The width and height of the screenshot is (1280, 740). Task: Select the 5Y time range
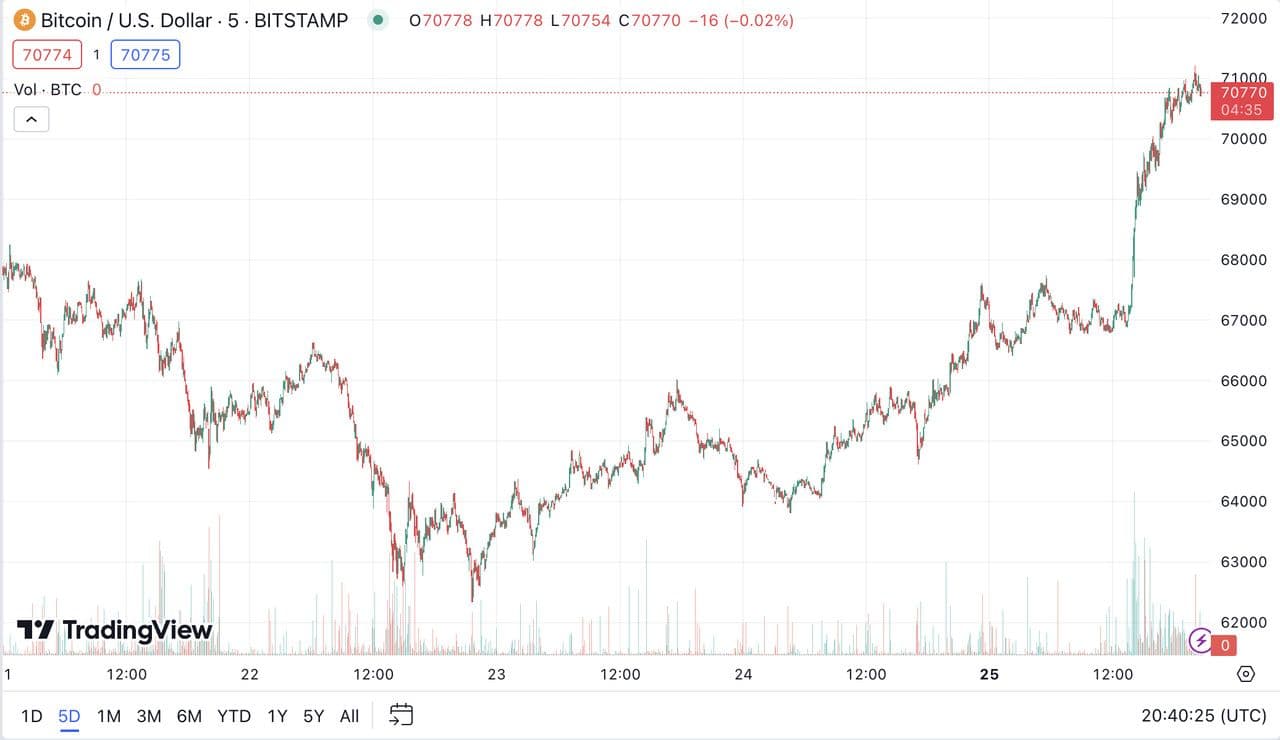point(314,716)
